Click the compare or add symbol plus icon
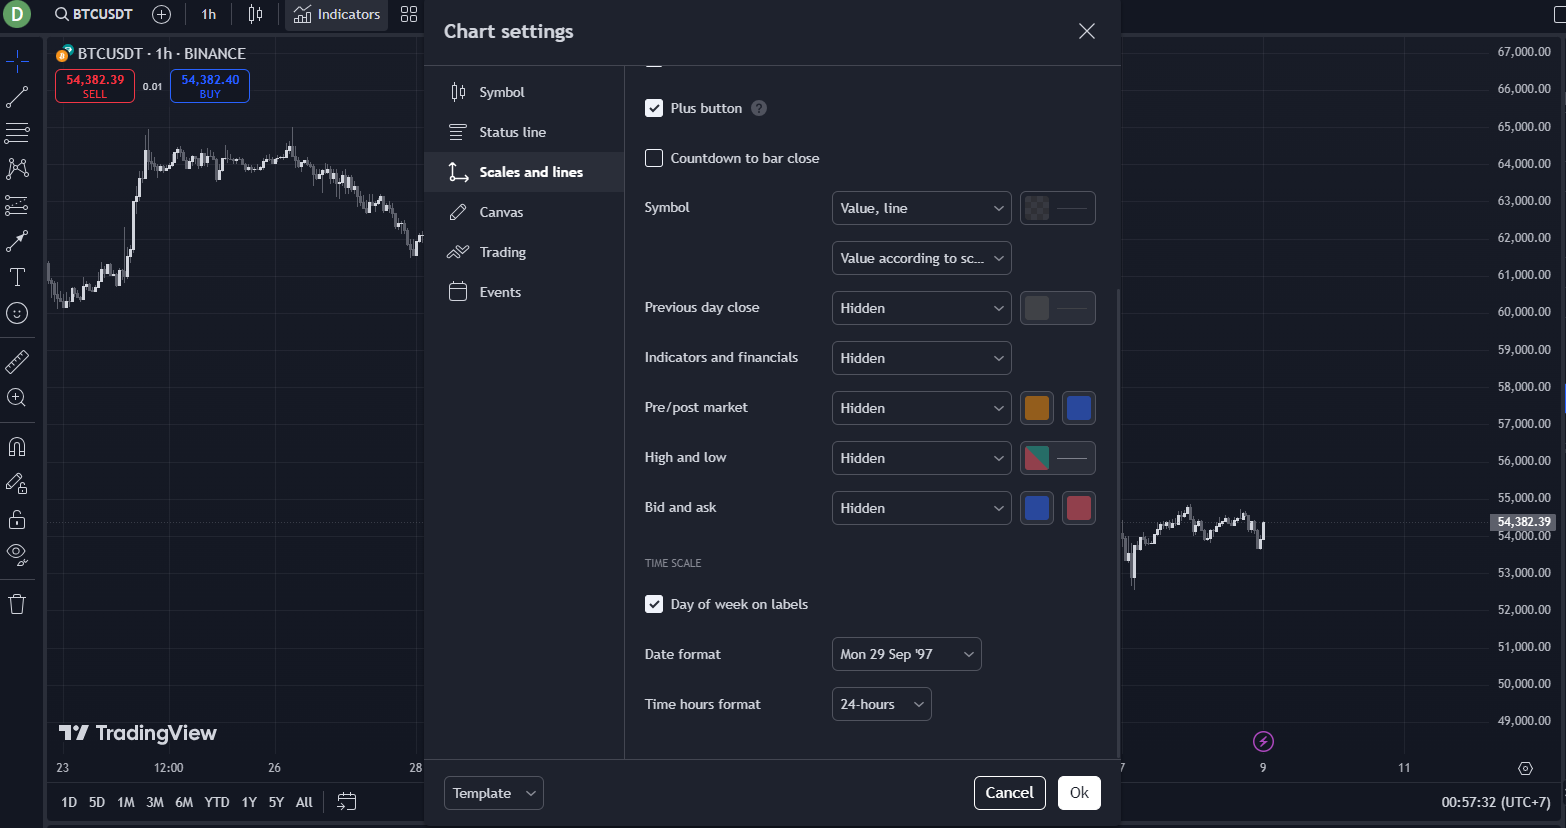 161,14
